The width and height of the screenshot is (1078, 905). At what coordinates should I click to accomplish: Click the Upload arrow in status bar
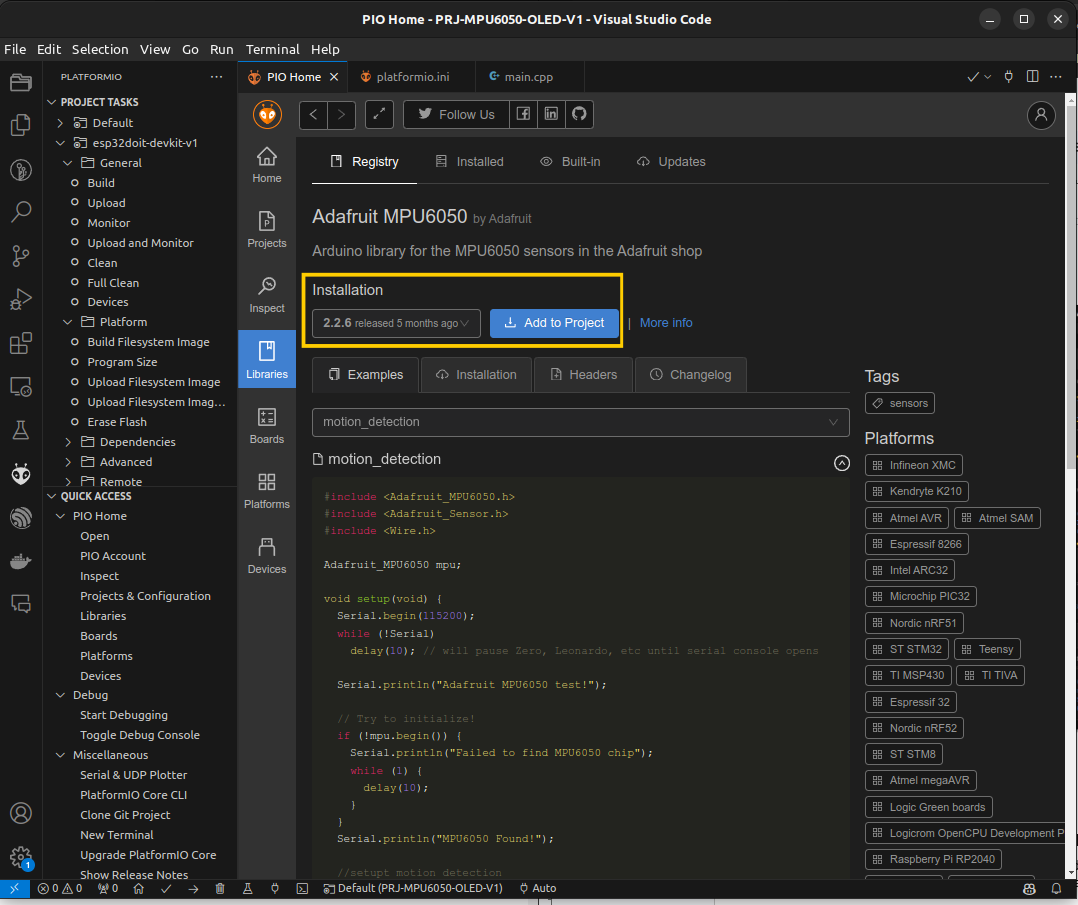click(193, 888)
